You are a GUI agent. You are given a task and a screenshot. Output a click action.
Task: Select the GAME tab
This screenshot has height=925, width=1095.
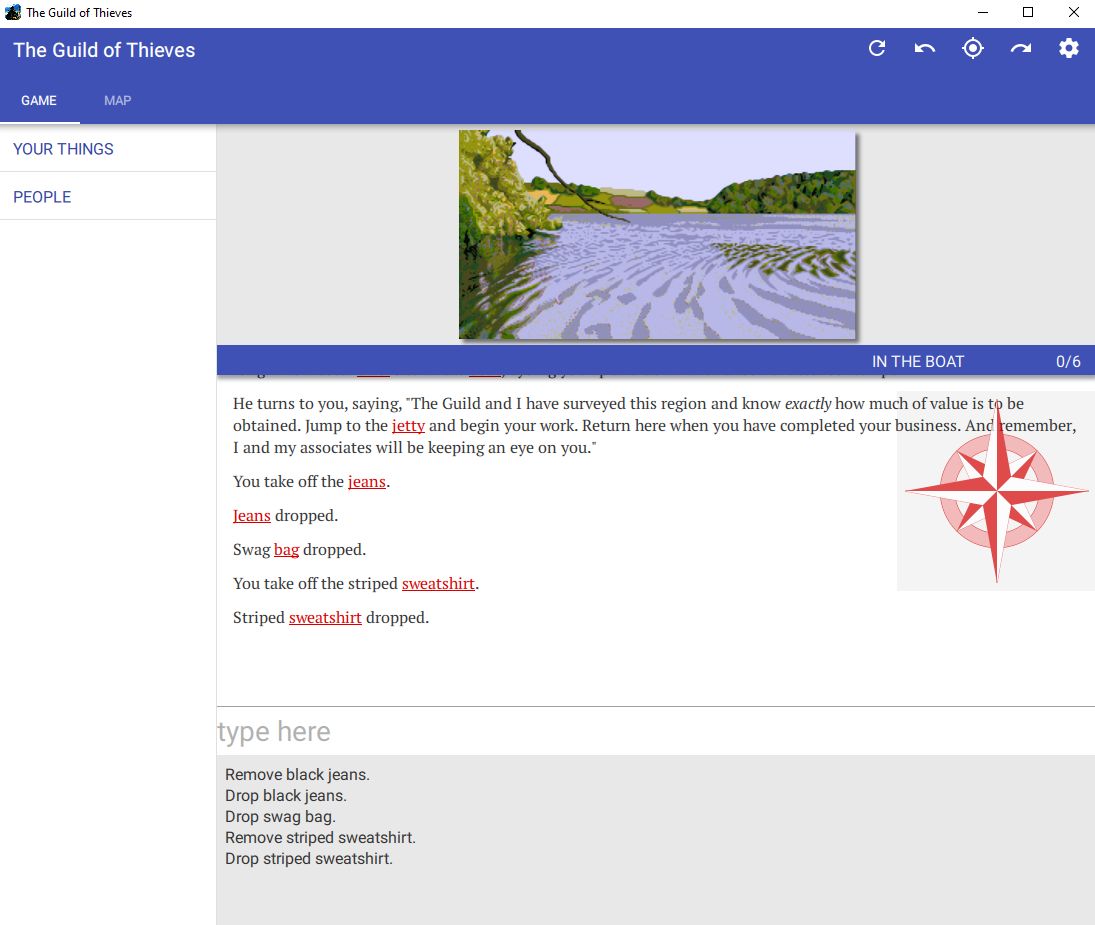coord(39,100)
